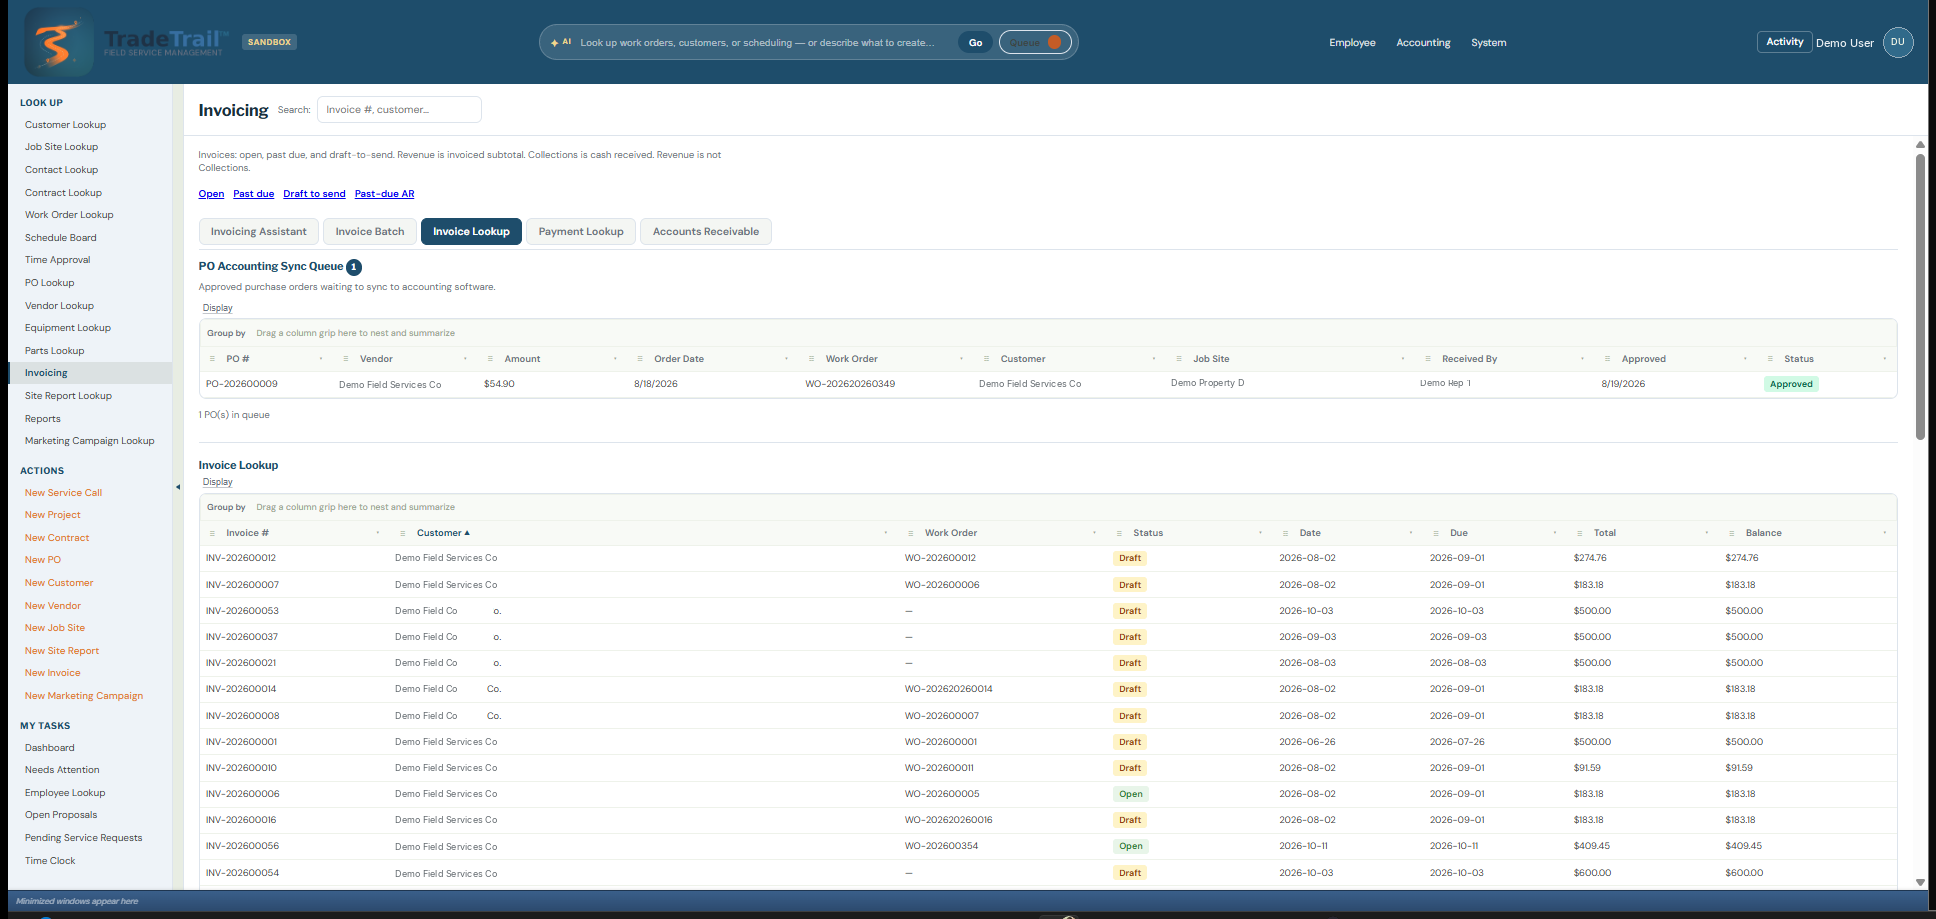Click the Go button
This screenshot has width=1936, height=919.
pos(975,42)
